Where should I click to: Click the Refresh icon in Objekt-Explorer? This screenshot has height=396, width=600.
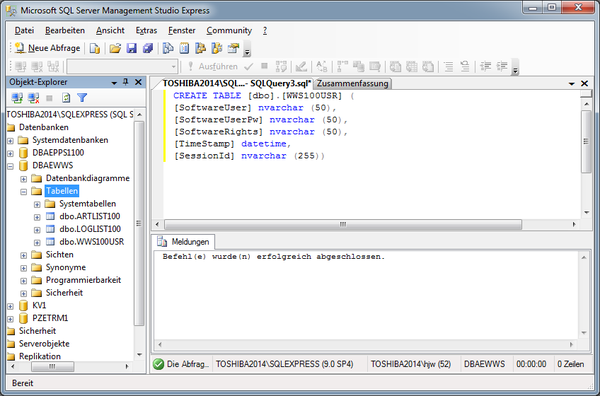[x=66, y=98]
